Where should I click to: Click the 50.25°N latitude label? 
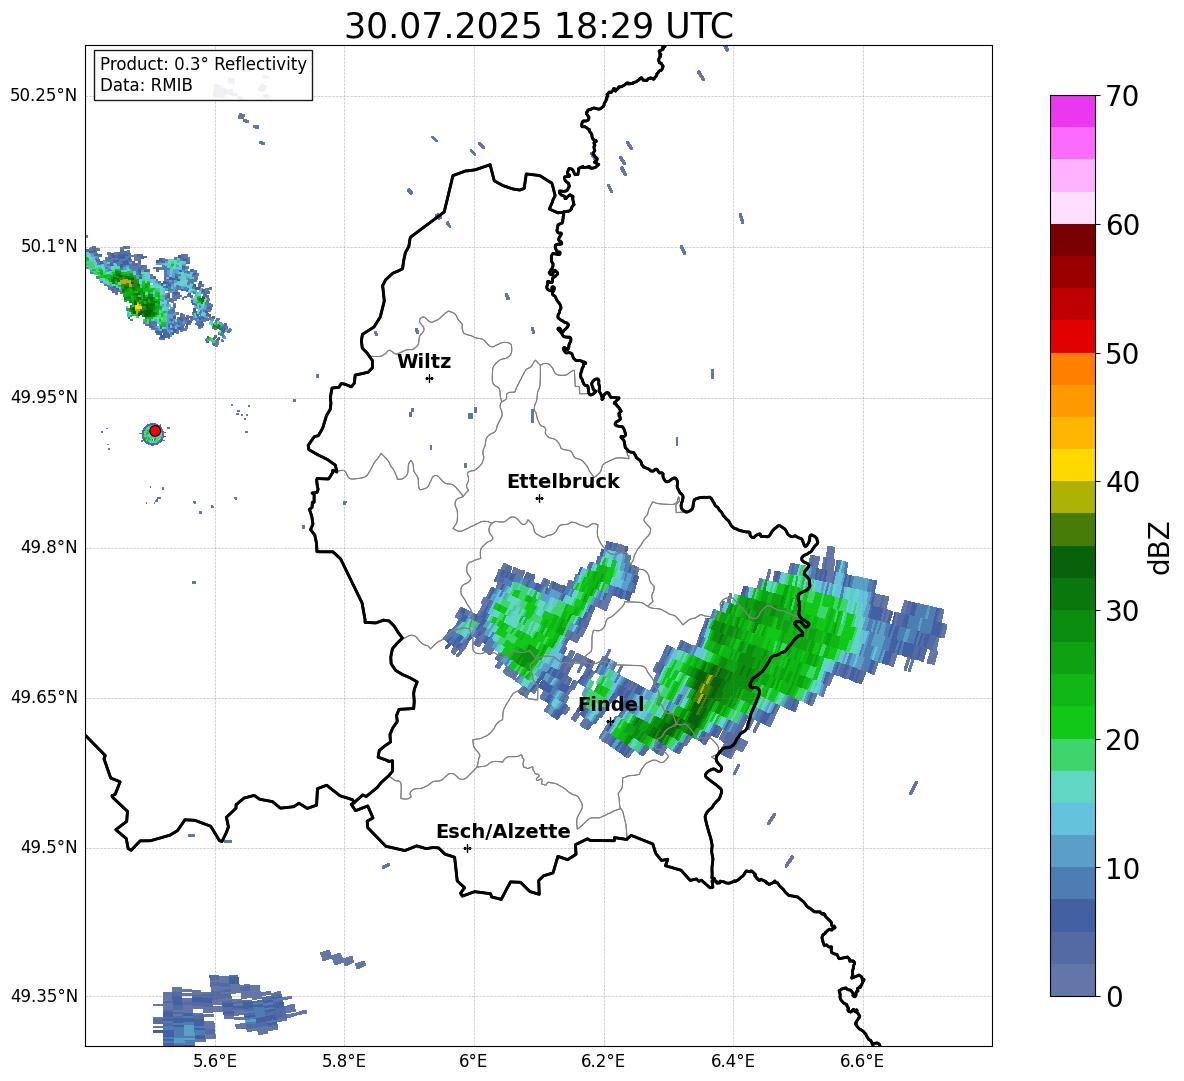[x=44, y=96]
